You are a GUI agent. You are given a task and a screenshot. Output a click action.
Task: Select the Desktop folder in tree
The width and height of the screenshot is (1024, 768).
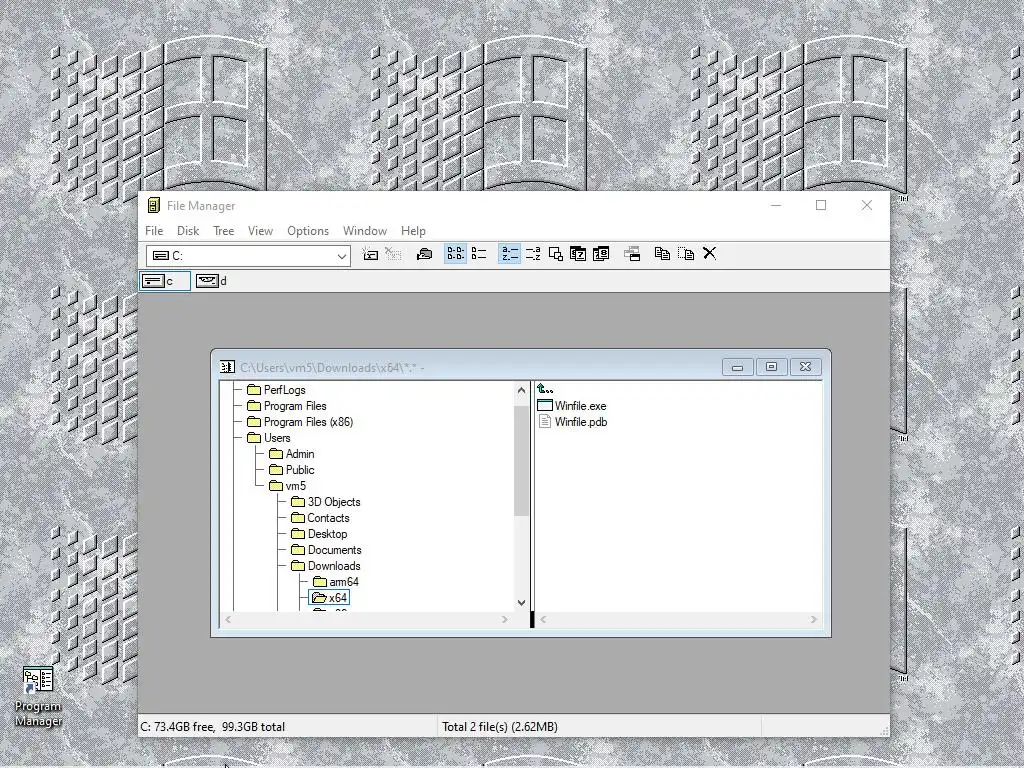(319, 534)
